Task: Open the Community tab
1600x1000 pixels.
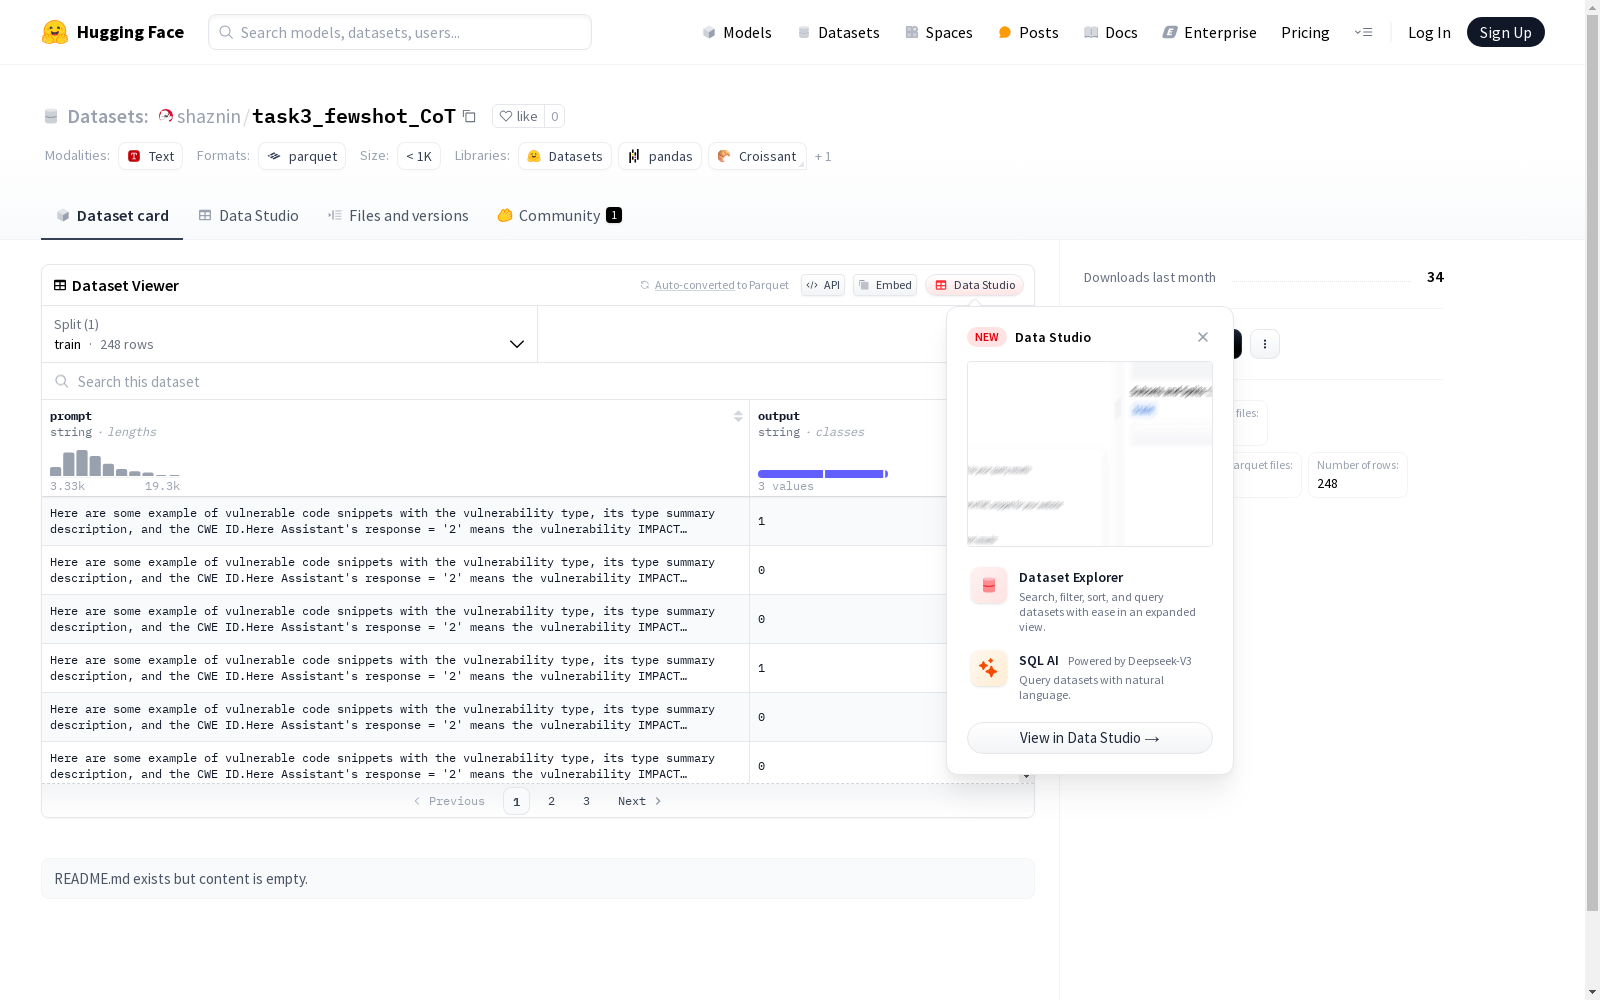Action: 560,215
